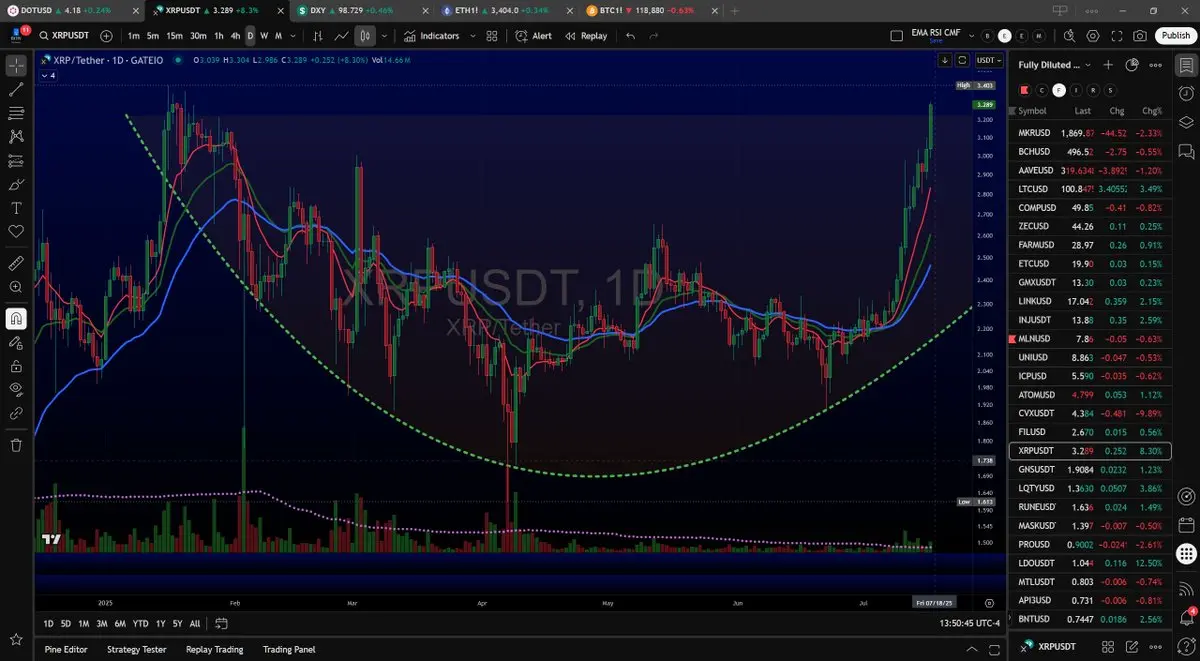The image size is (1200, 661).
Task: Select the bars chart style
Action: tap(318, 36)
